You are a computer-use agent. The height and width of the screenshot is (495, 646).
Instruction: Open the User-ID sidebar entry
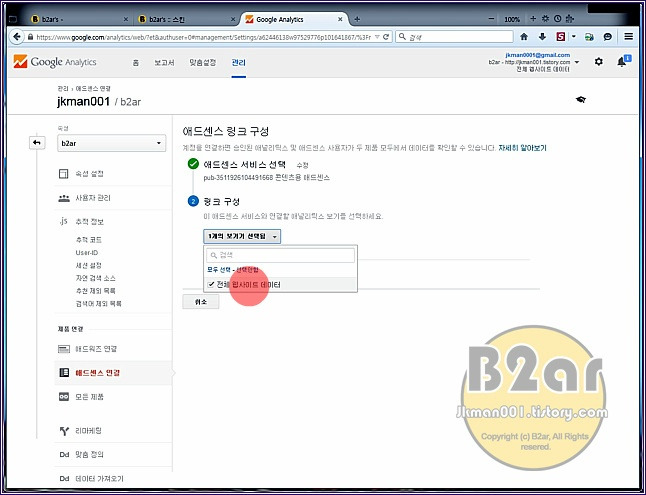87,253
